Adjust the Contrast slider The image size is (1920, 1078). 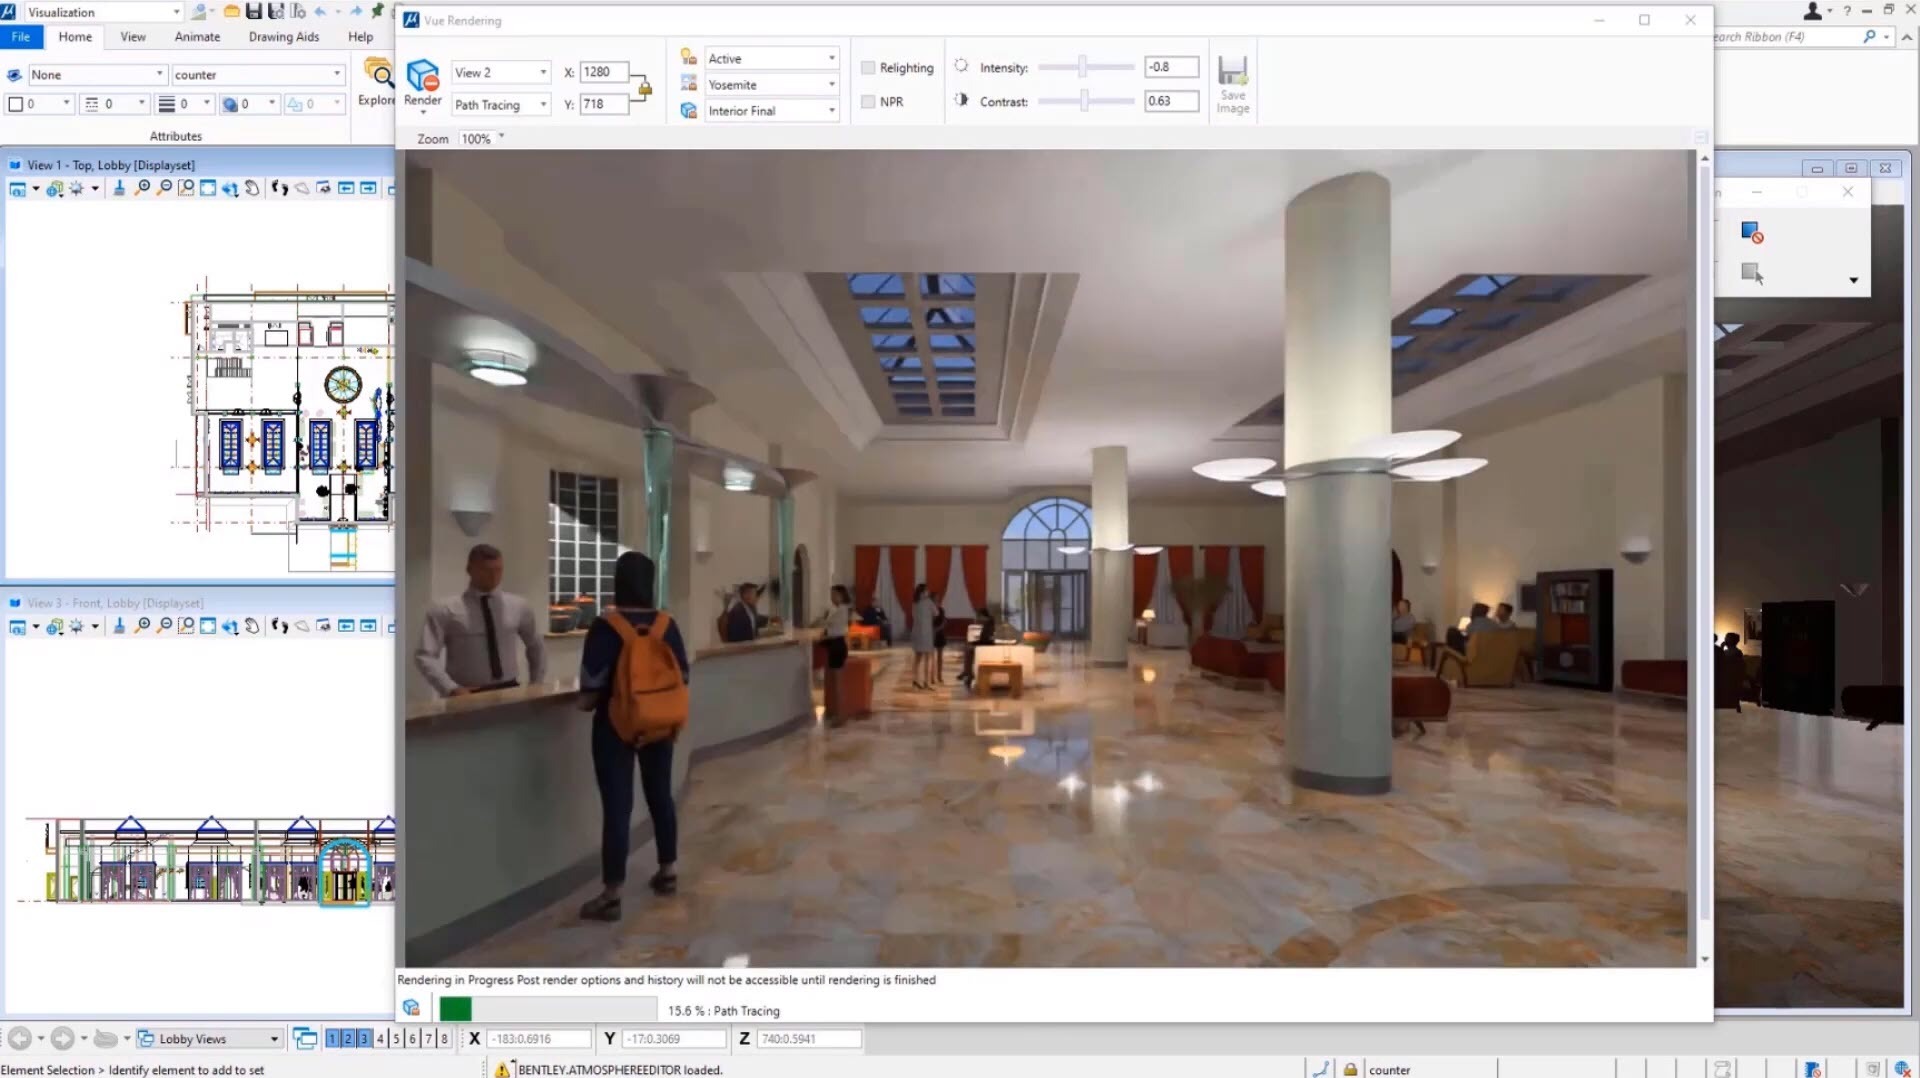tap(1085, 101)
